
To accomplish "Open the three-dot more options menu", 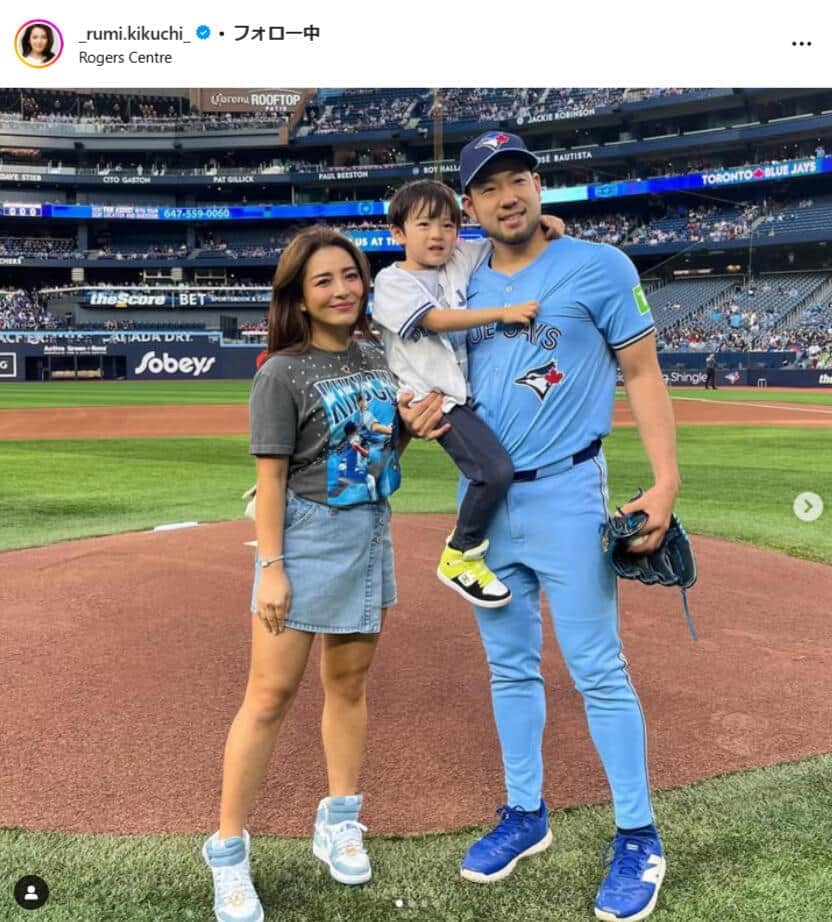I will click(x=801, y=44).
